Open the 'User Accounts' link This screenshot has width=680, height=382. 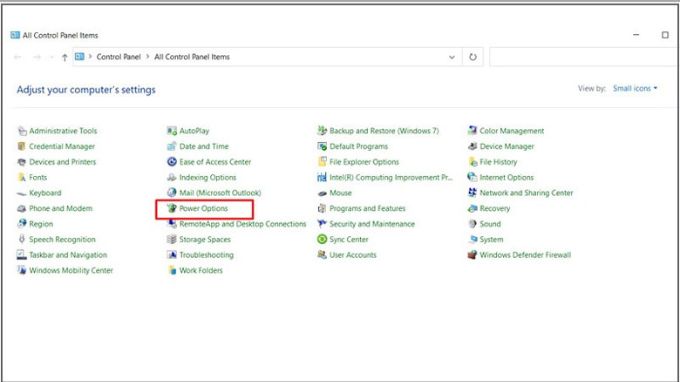coord(353,255)
